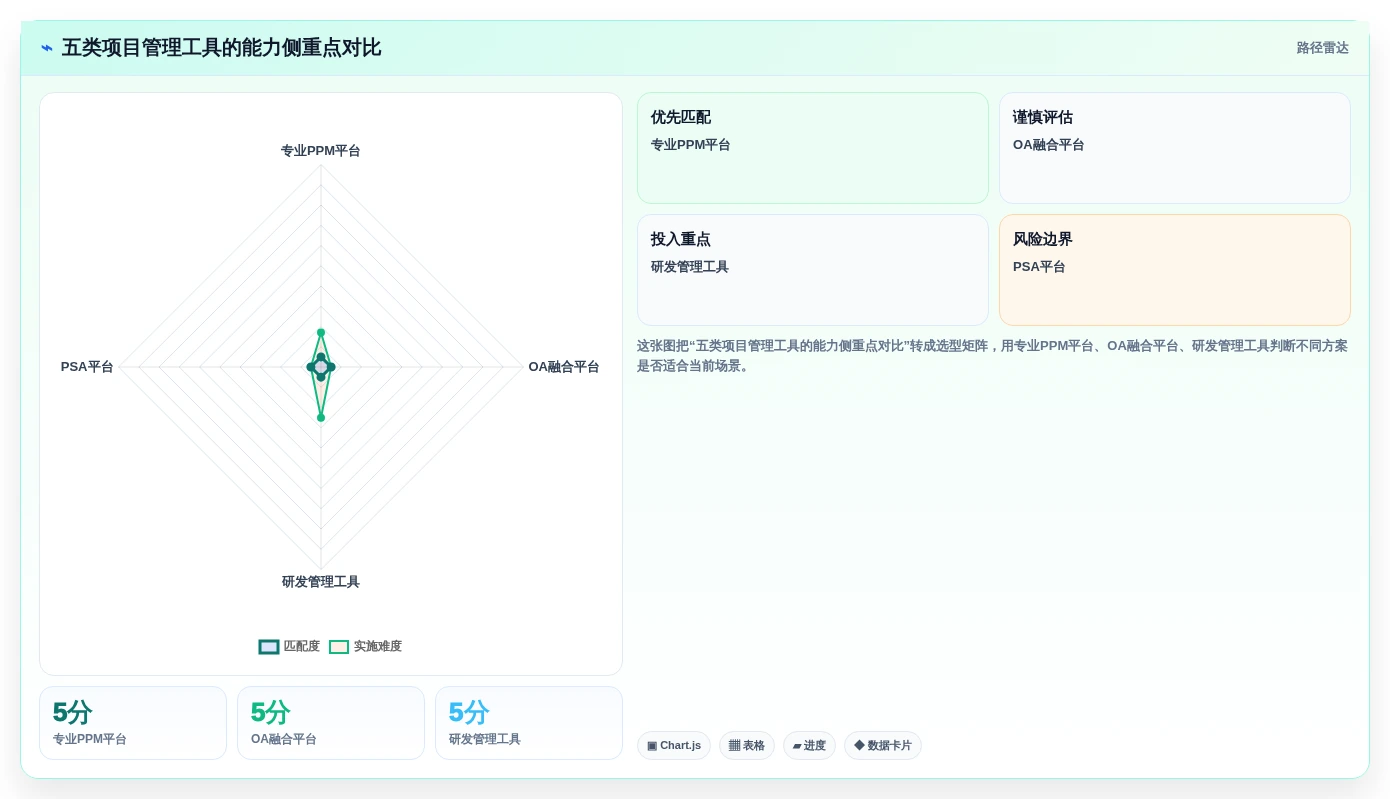
Task: Open the 优先匹配 card
Action: click(x=813, y=148)
